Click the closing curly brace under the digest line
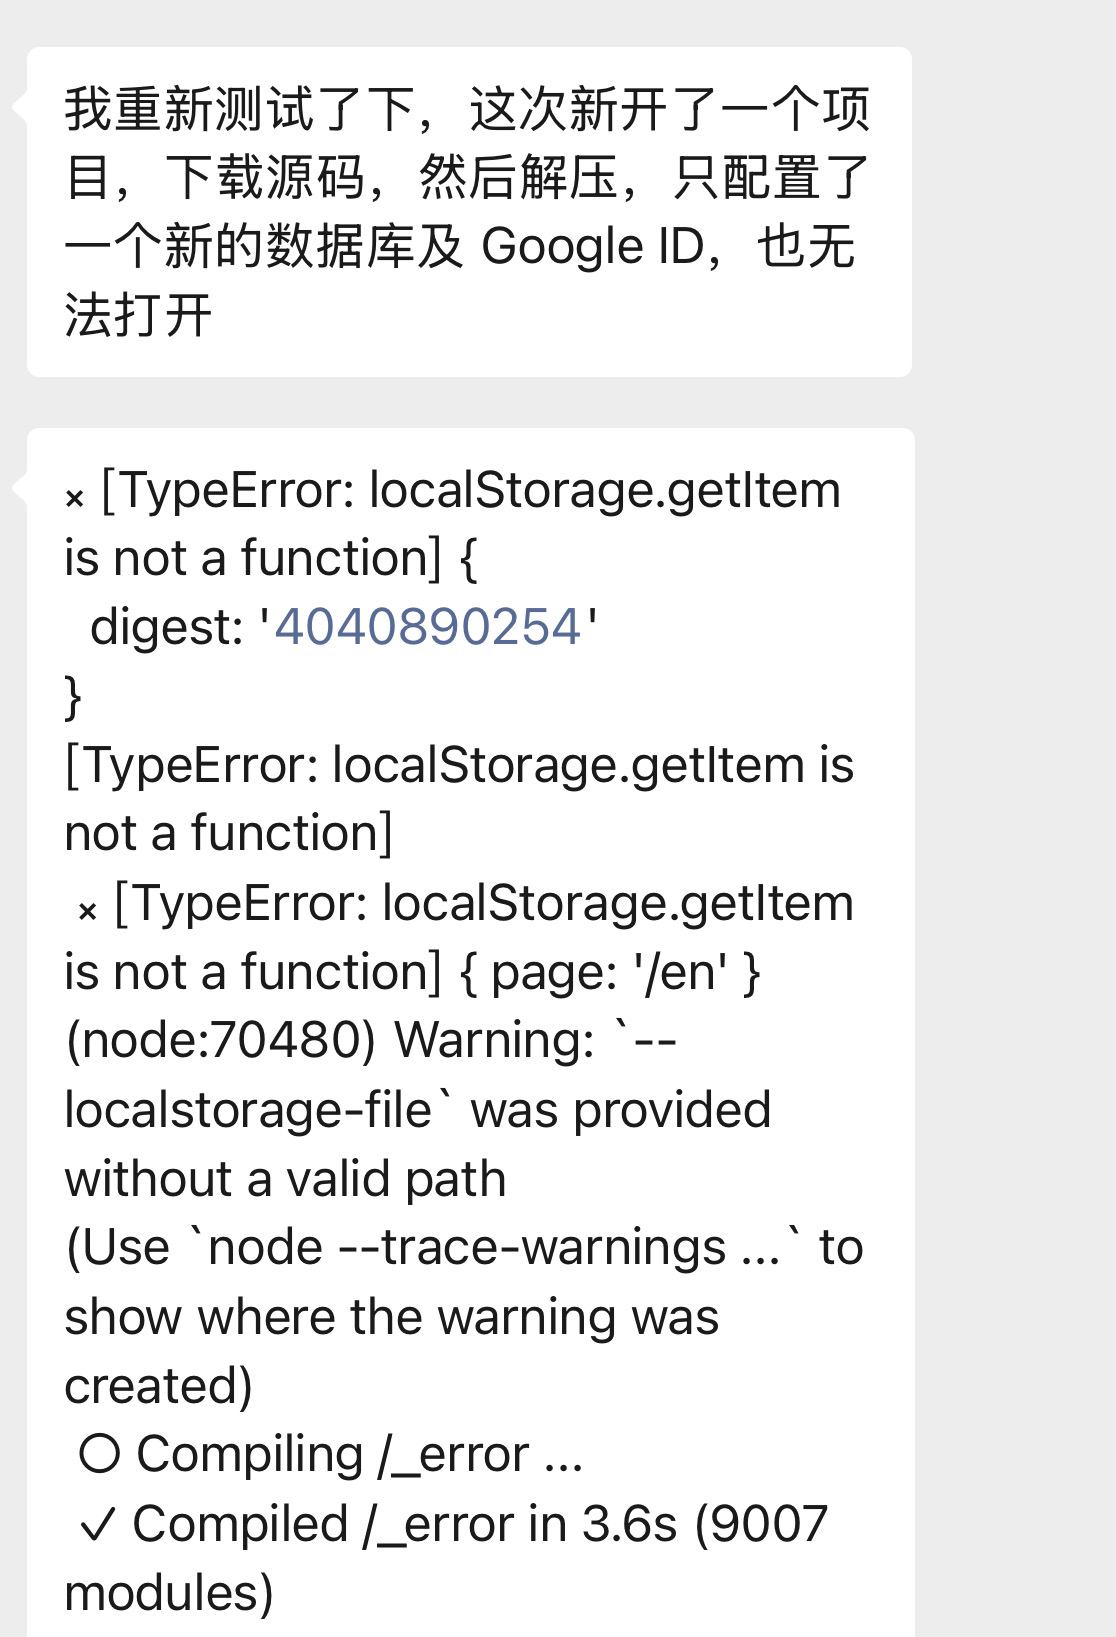 (x=72, y=697)
